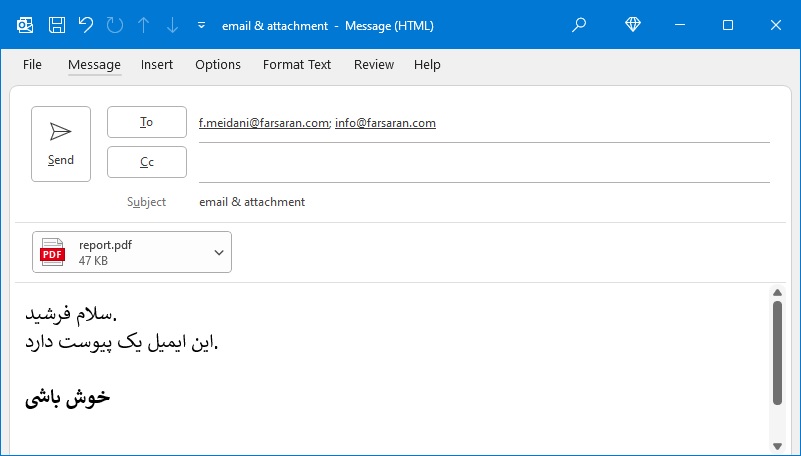Select the Review tab

[x=374, y=65]
